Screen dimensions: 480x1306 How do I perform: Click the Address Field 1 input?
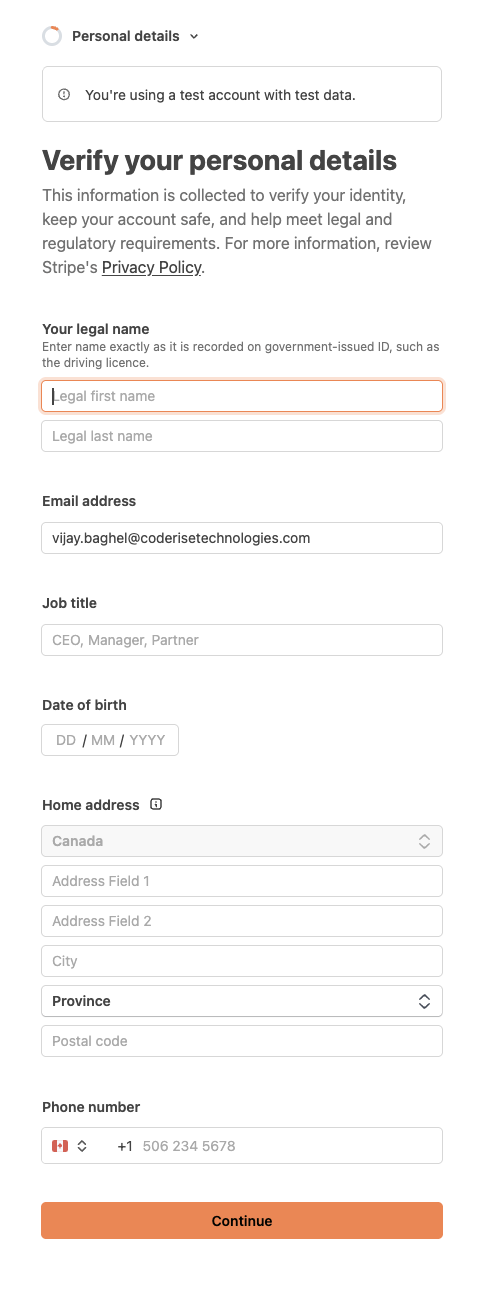pos(242,881)
